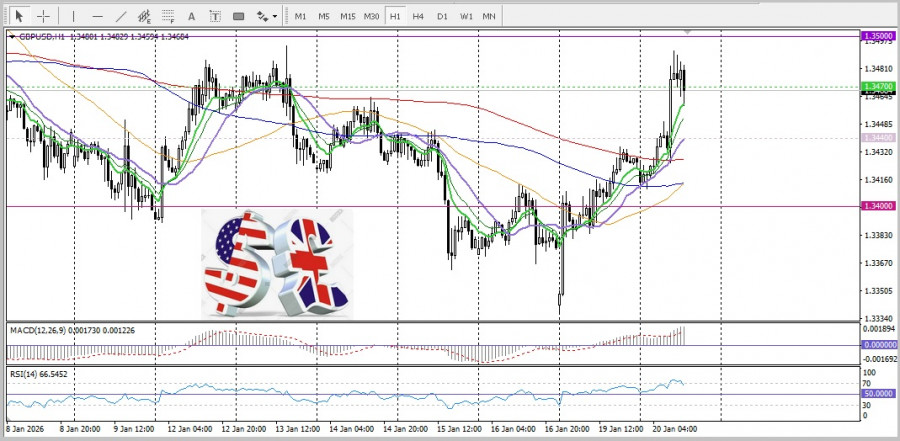The height and width of the screenshot is (441, 900).
Task: Switch to W1 weekly timeframe
Action: (466, 16)
